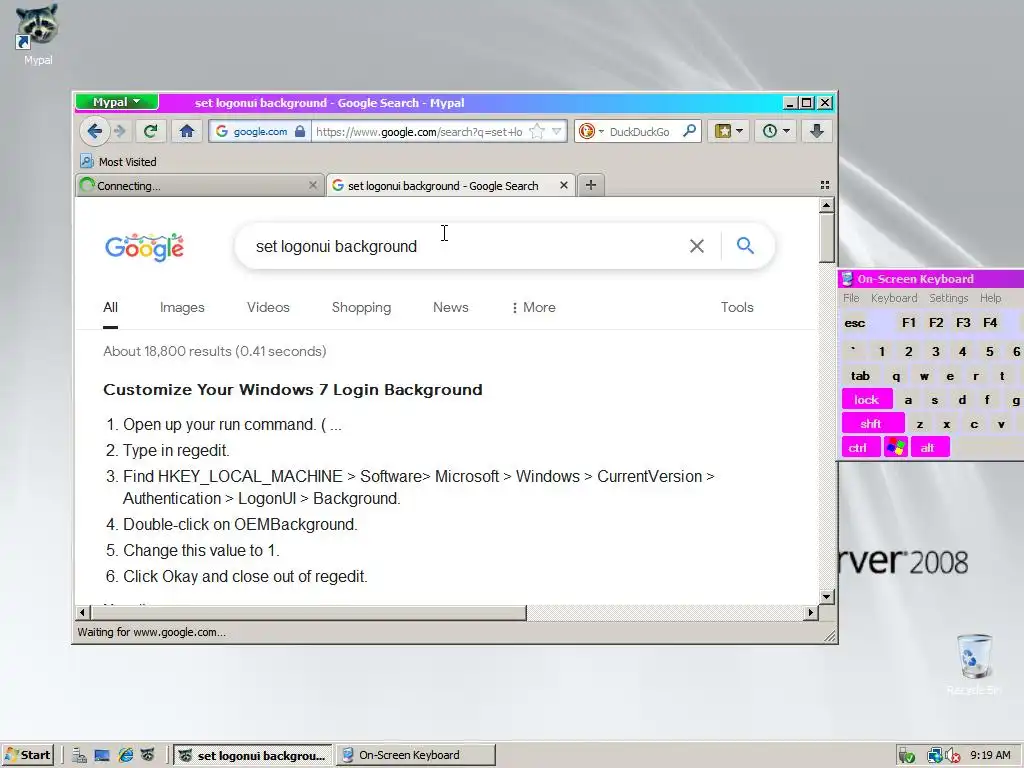Click the google.com site identity lock

[300, 131]
